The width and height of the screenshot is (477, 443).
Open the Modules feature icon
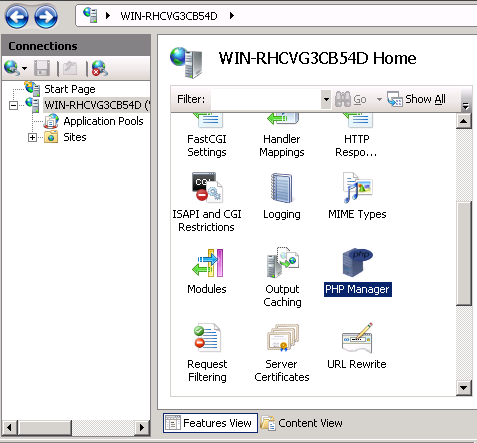point(207,263)
